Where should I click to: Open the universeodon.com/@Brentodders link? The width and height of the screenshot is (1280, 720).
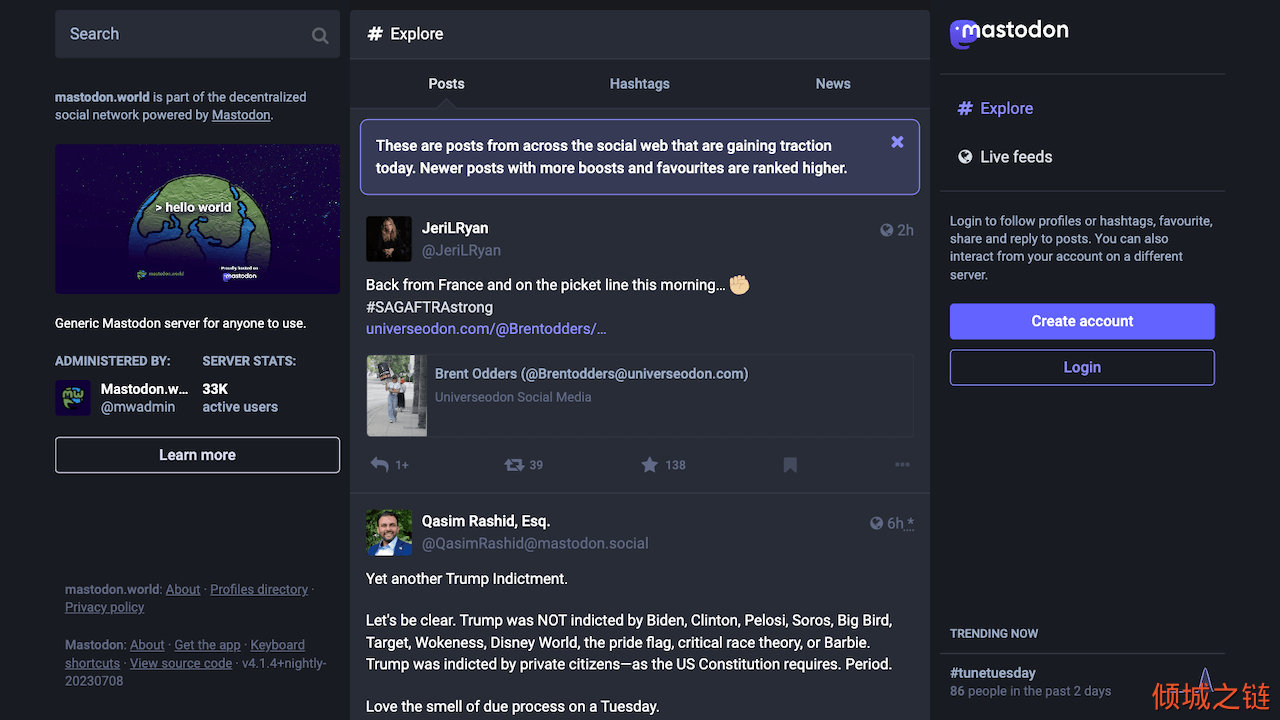pyautogui.click(x=486, y=329)
